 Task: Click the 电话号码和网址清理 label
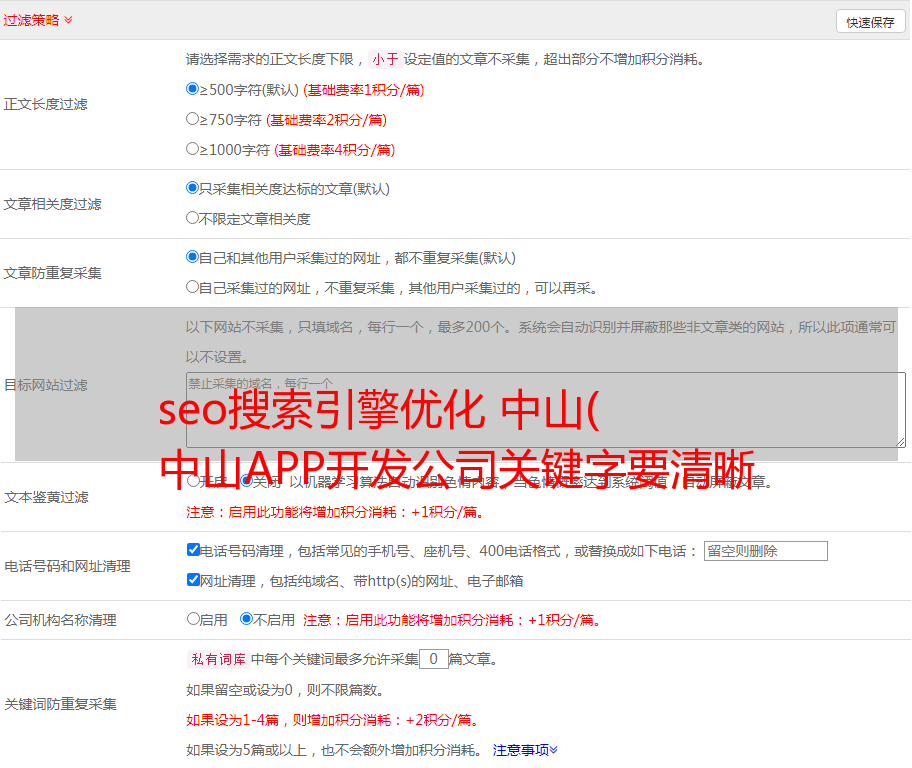67,566
